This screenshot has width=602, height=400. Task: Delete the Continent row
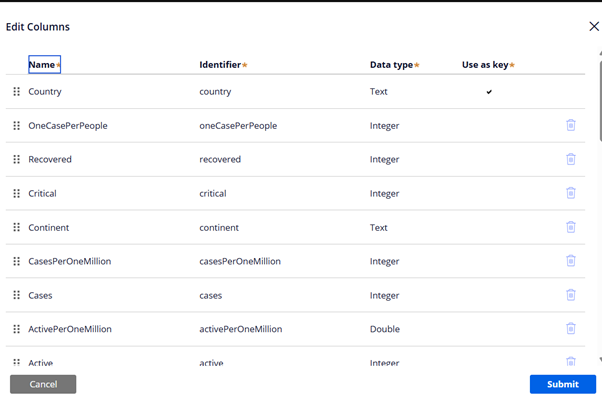[571, 227]
